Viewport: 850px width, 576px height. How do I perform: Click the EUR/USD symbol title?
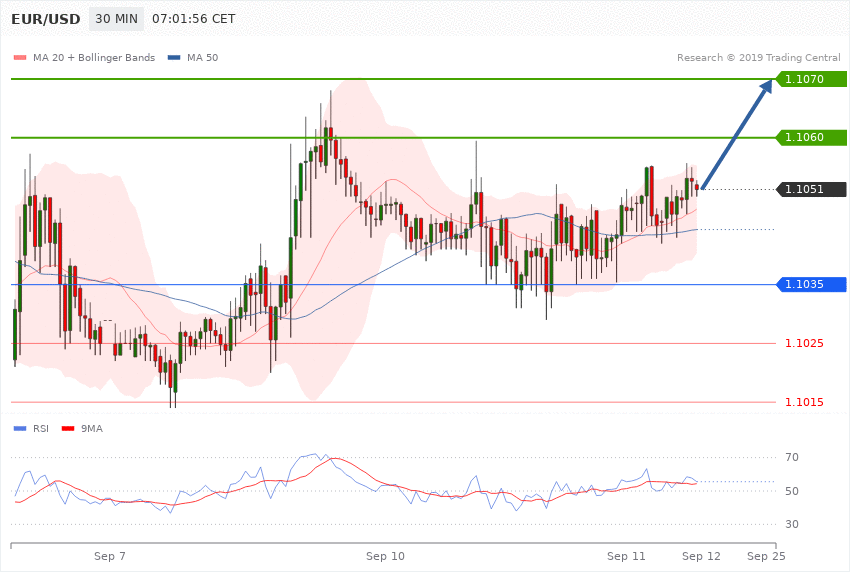pyautogui.click(x=46, y=19)
